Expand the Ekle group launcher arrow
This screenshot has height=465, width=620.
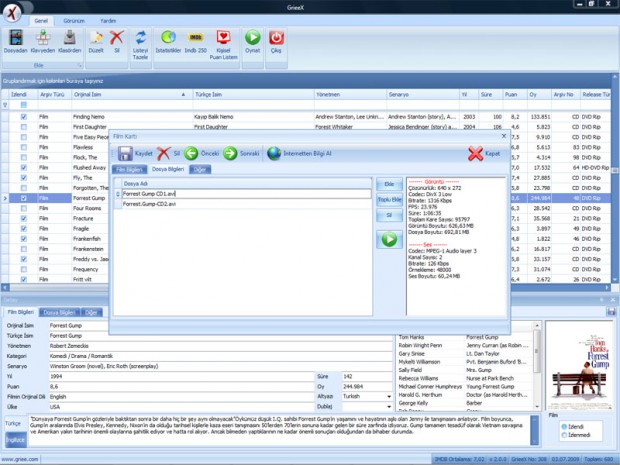tap(80, 66)
